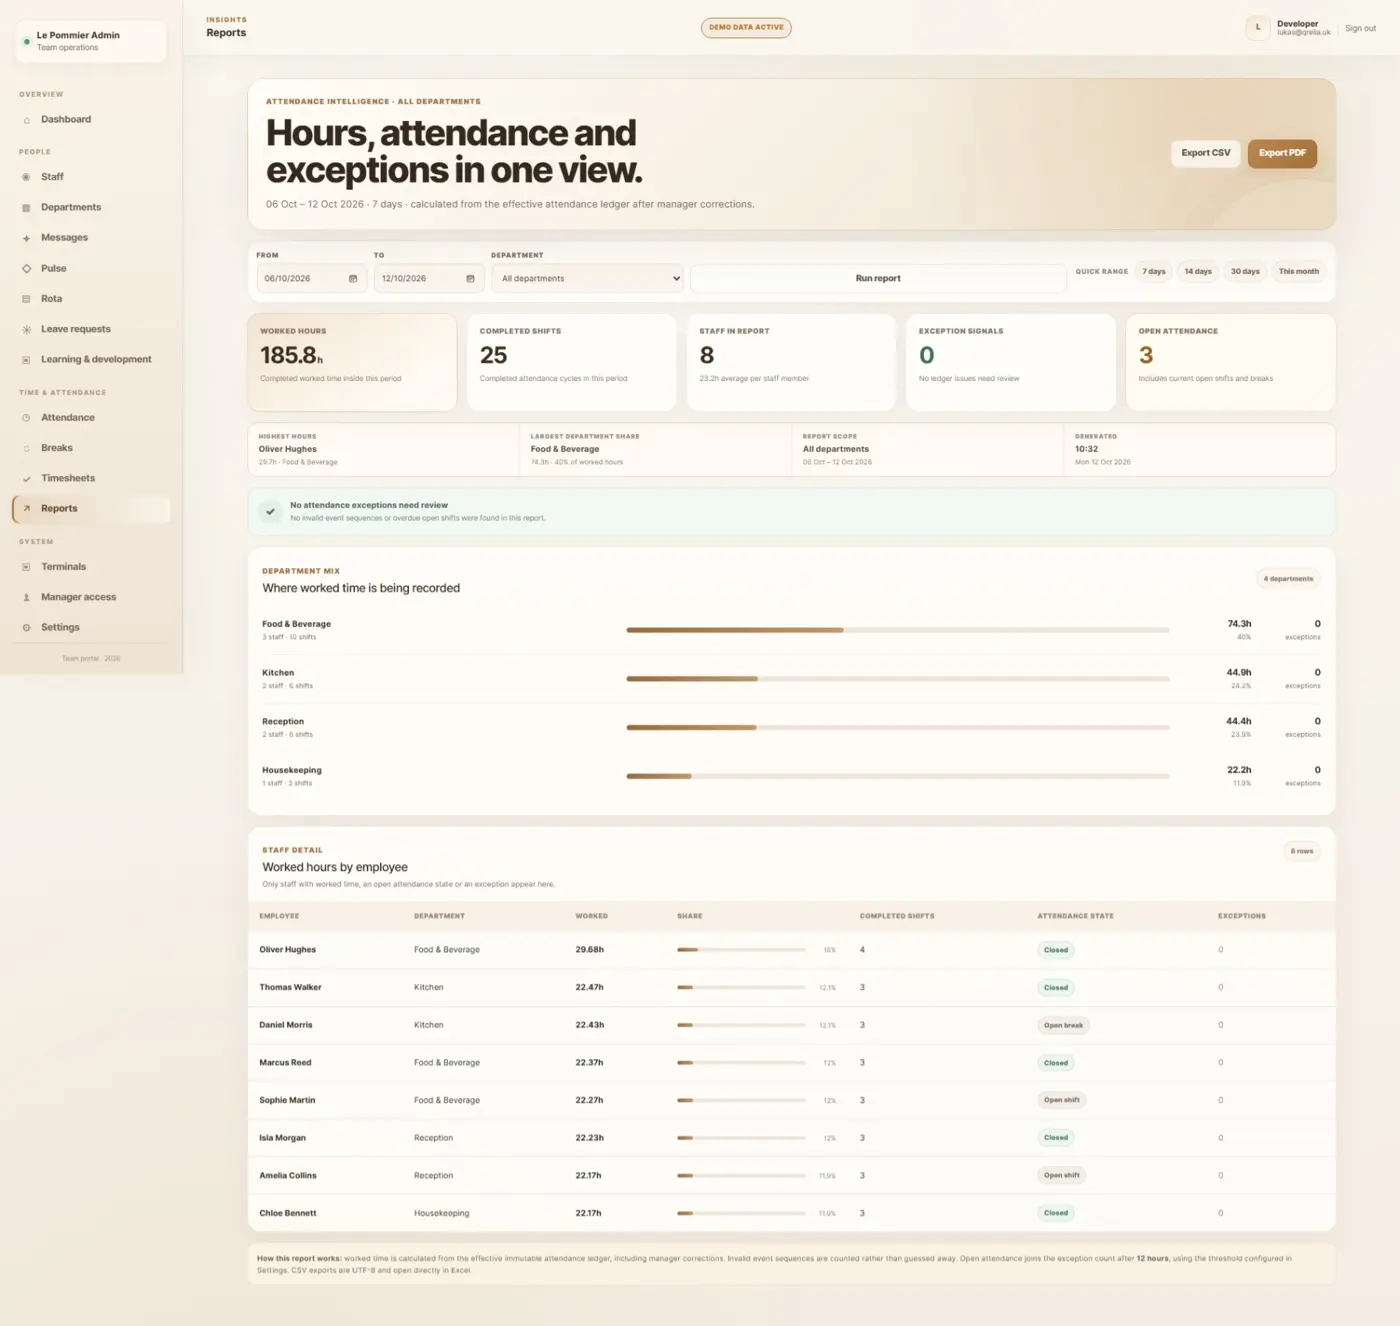The image size is (1400, 1326).
Task: Select the Departments sidebar icon
Action: coord(26,208)
